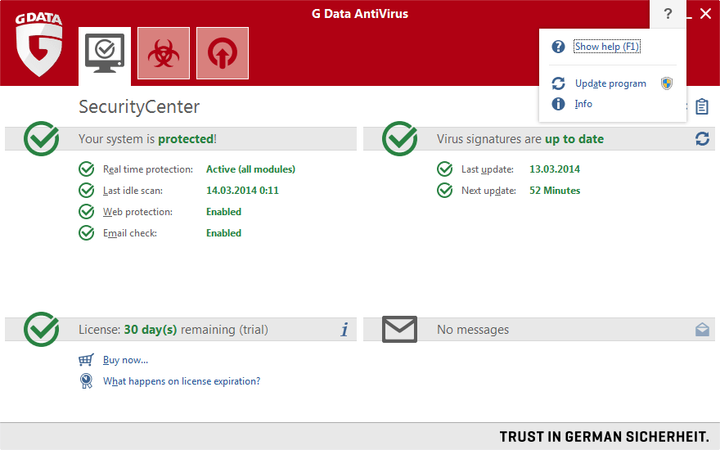Click the shopping cart icon
The height and width of the screenshot is (450, 720).
click(x=86, y=360)
